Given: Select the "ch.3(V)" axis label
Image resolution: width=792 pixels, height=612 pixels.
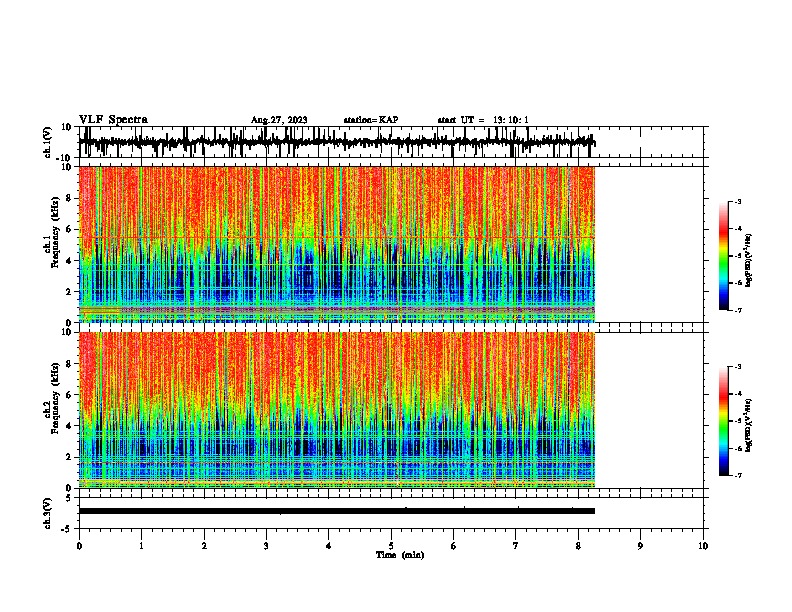Looking at the screenshot, I should click(48, 513).
